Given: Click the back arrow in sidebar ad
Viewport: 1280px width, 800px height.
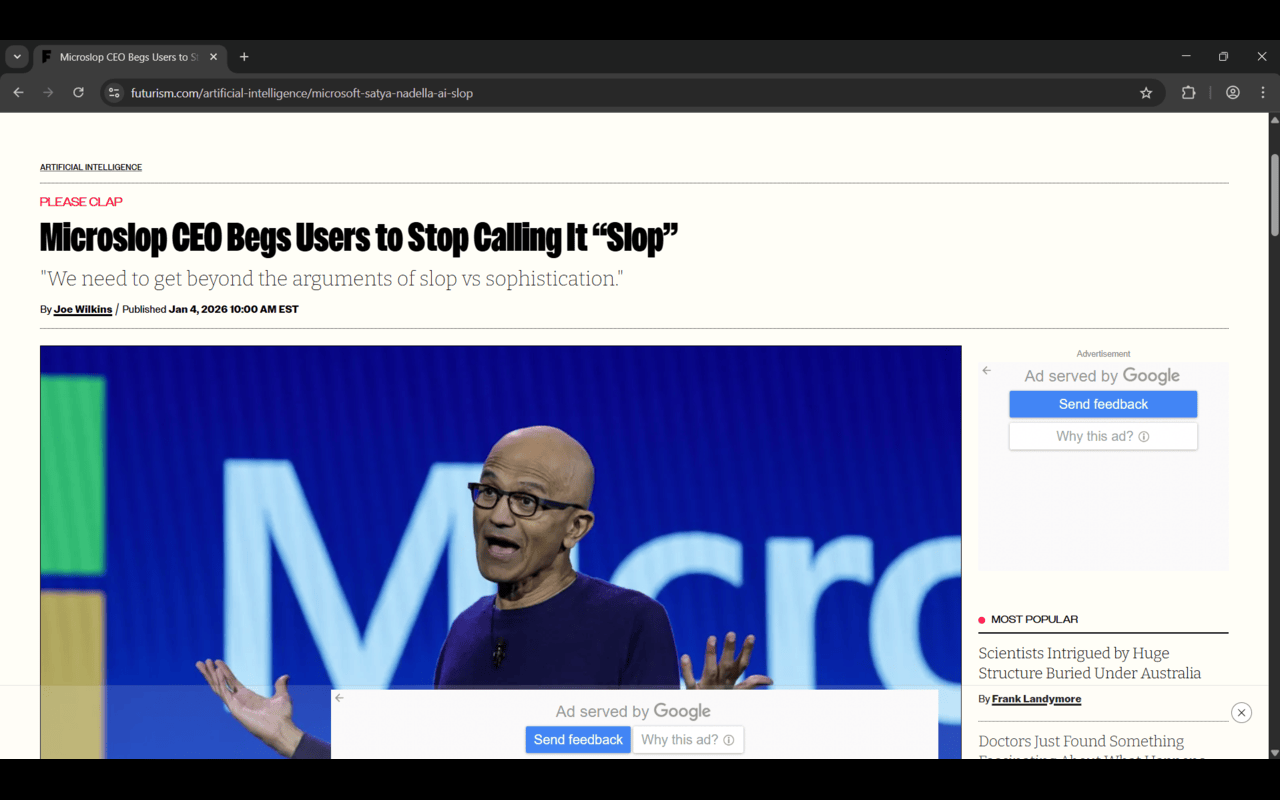Looking at the screenshot, I should point(987,371).
